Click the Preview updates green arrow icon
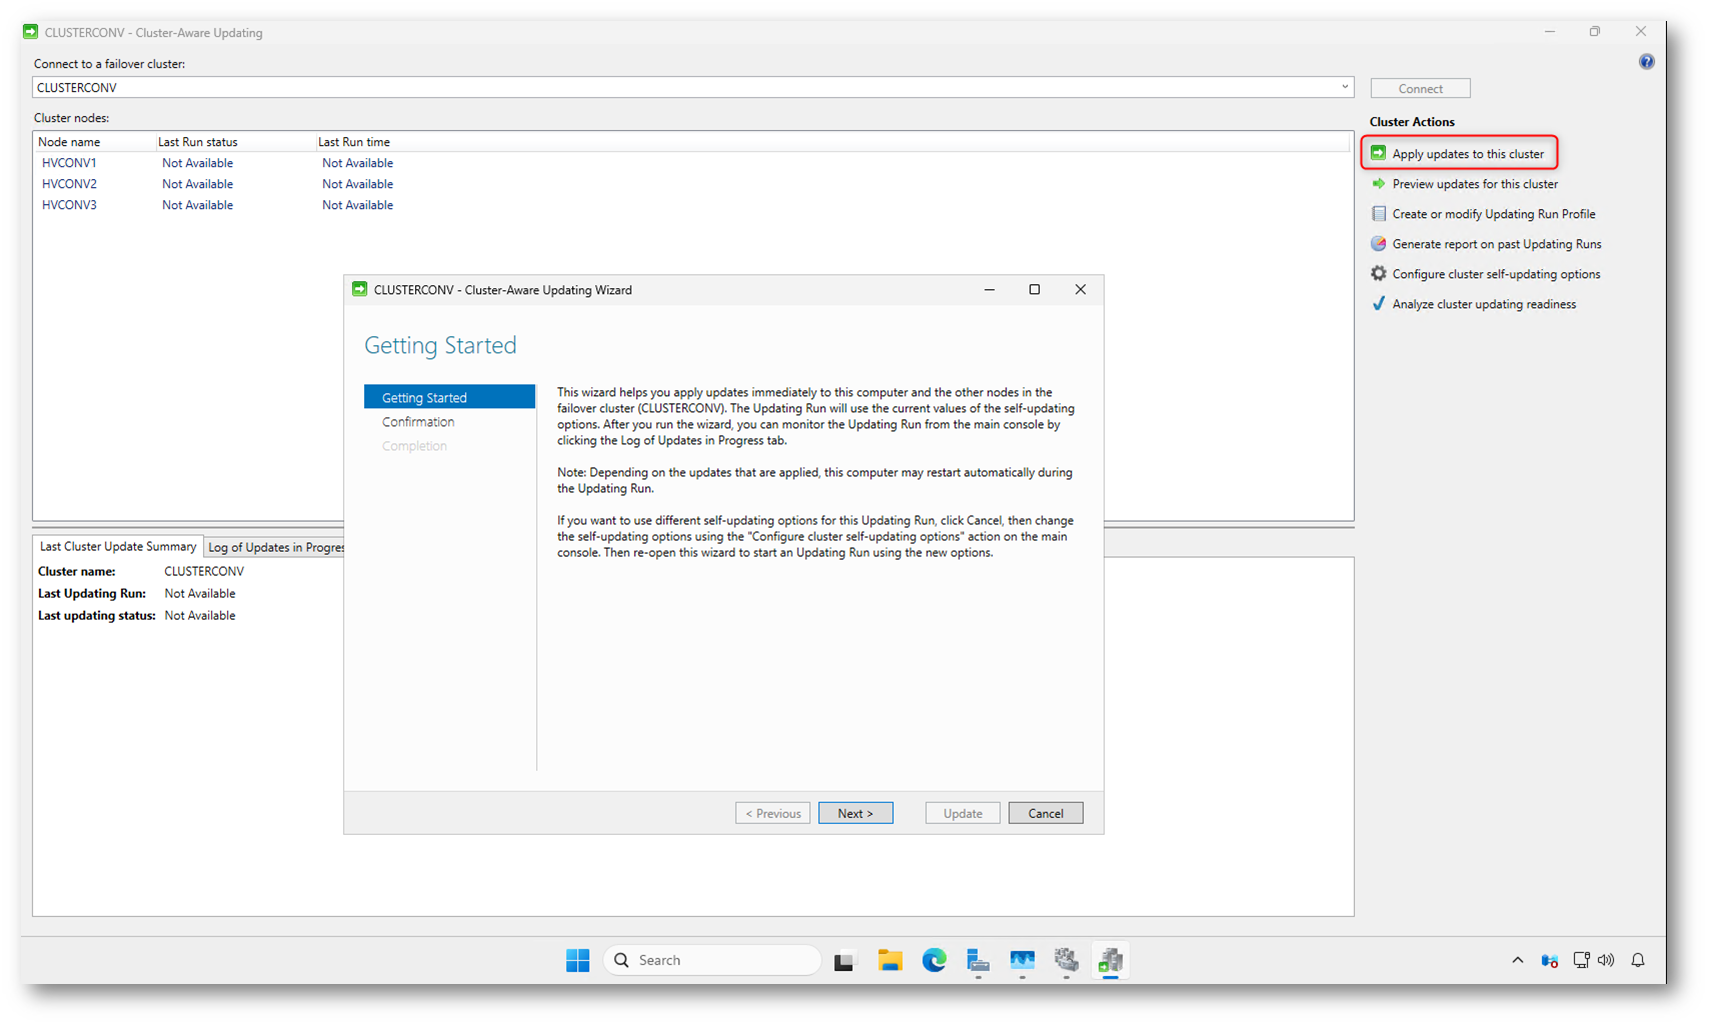 pos(1378,183)
